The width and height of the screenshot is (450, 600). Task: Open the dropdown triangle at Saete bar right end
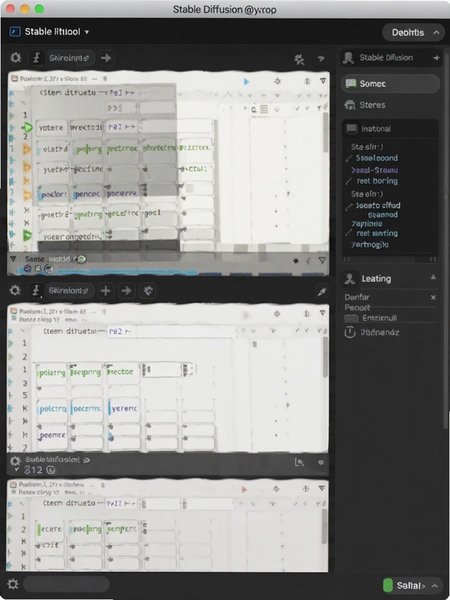click(322, 261)
